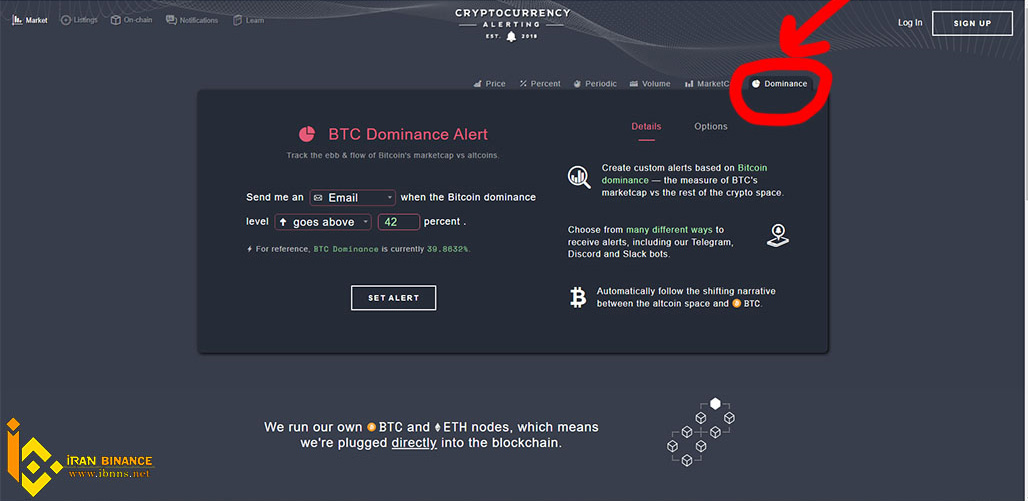Click the underlined word directly
This screenshot has height=501, width=1028.
pyautogui.click(x=414, y=443)
